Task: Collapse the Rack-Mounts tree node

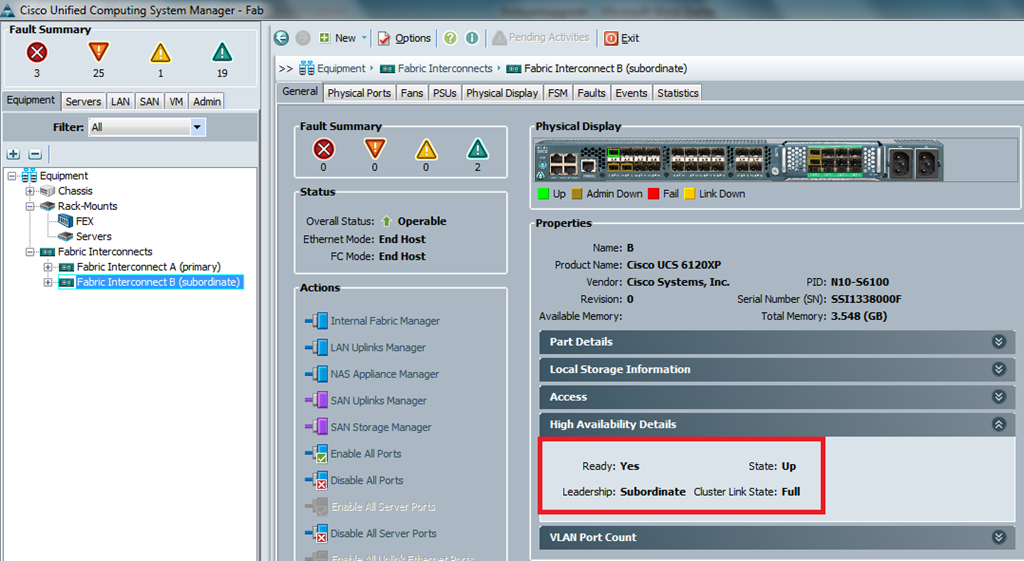Action: coord(30,206)
